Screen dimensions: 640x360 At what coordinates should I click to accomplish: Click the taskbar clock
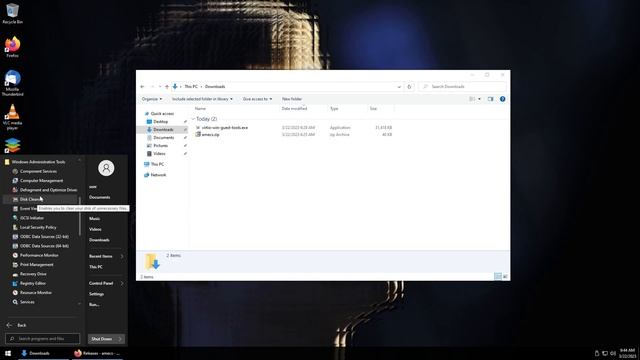627,353
